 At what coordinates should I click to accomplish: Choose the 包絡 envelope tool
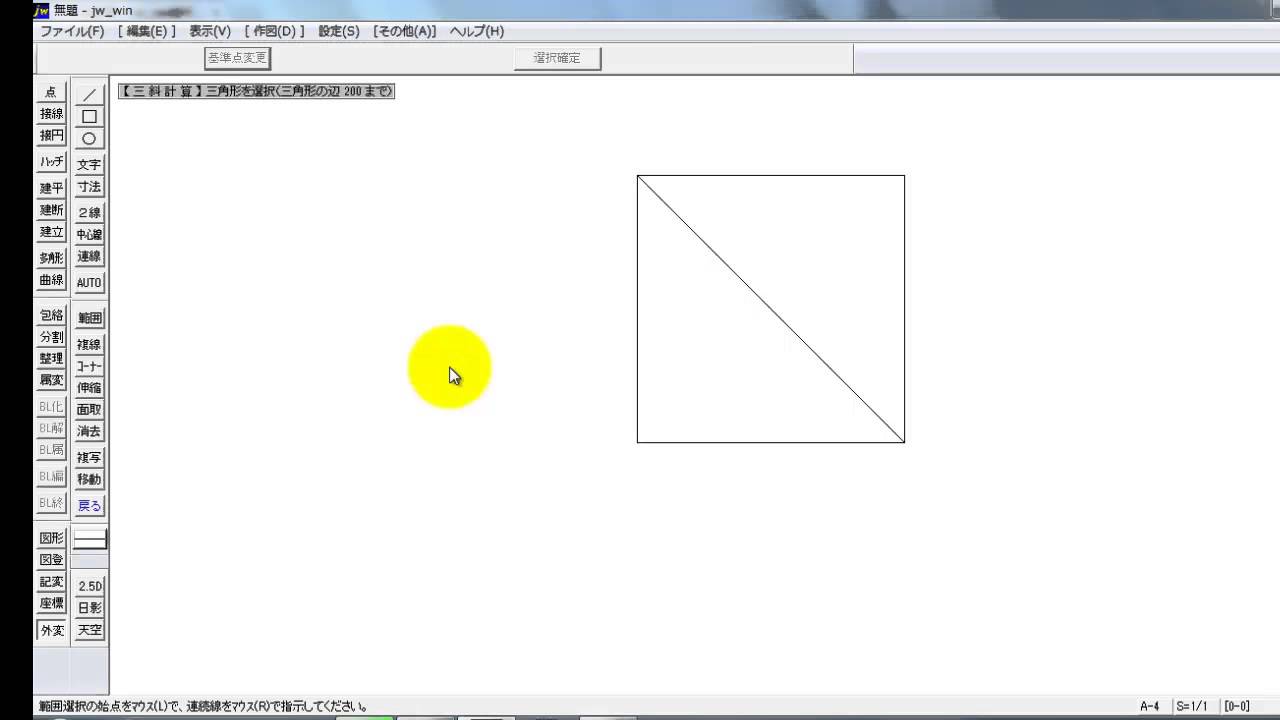51,315
